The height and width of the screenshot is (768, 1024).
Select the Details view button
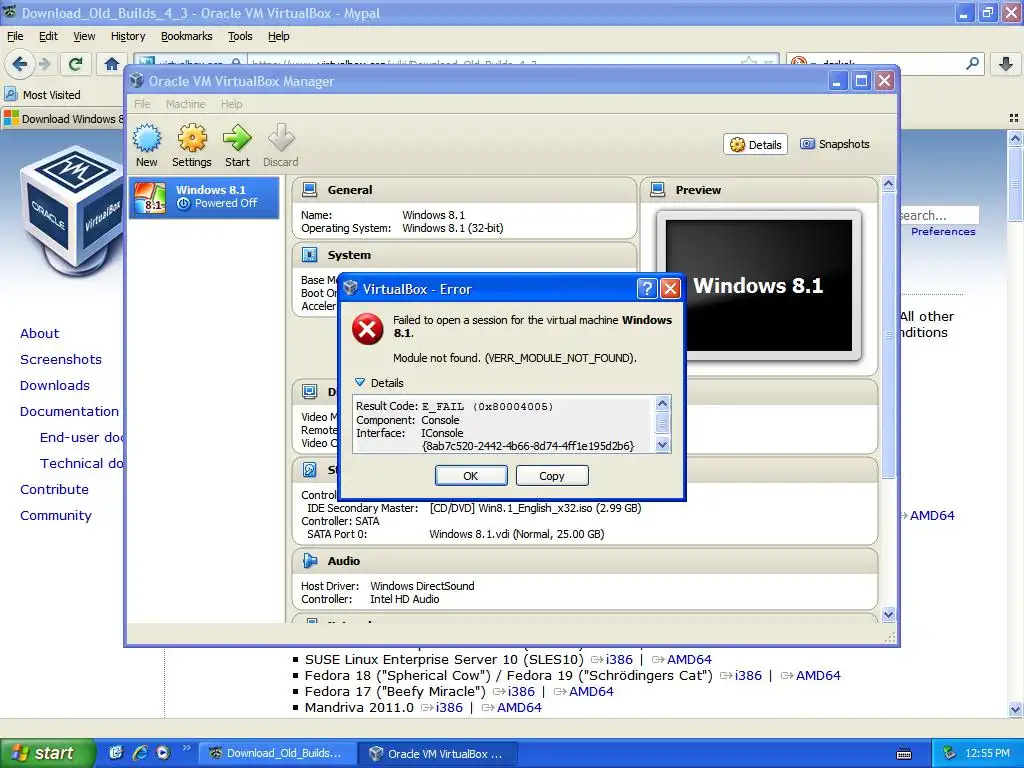[756, 144]
